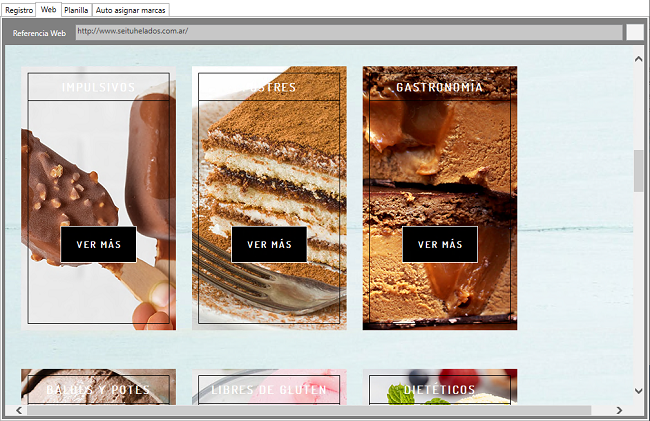The image size is (650, 421).
Task: Open the DIETÉTICOS category
Action: pos(439,390)
